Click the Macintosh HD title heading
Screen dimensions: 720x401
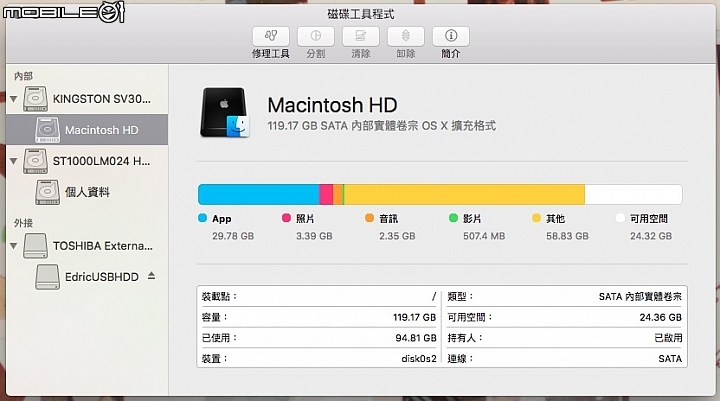(332, 105)
